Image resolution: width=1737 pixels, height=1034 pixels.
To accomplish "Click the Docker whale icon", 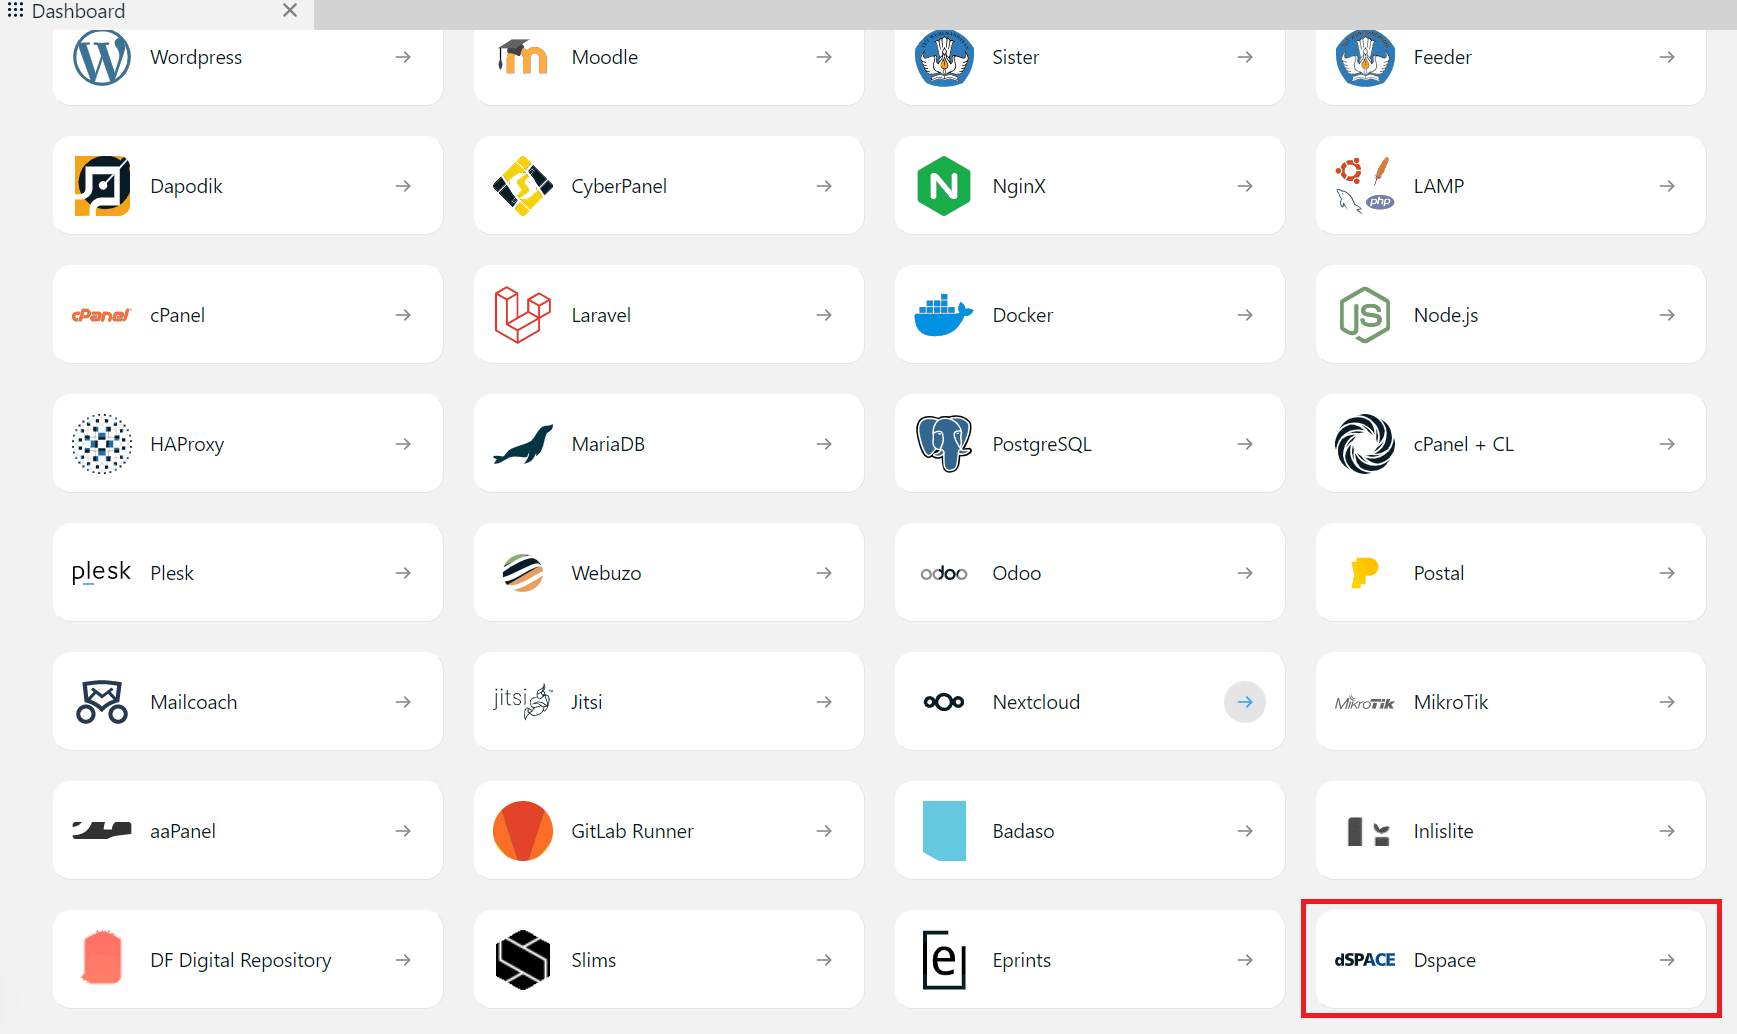I will (x=943, y=315).
